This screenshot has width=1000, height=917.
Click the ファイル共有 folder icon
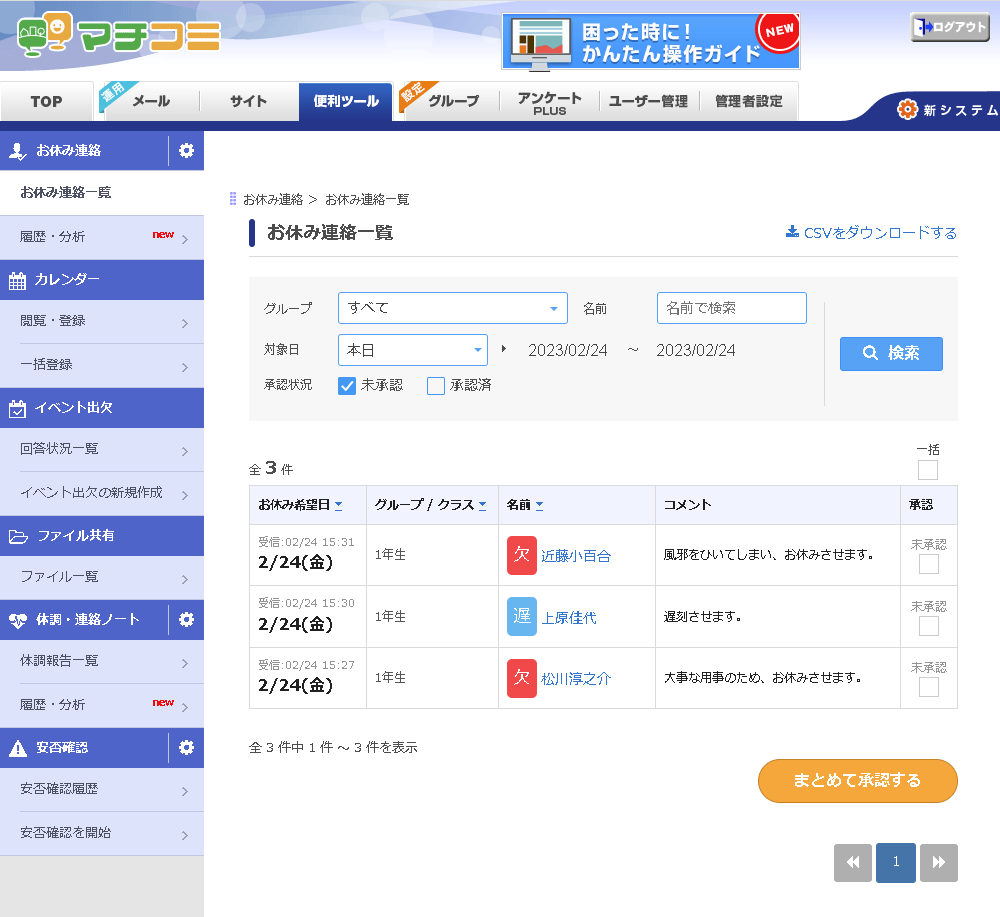(18, 536)
